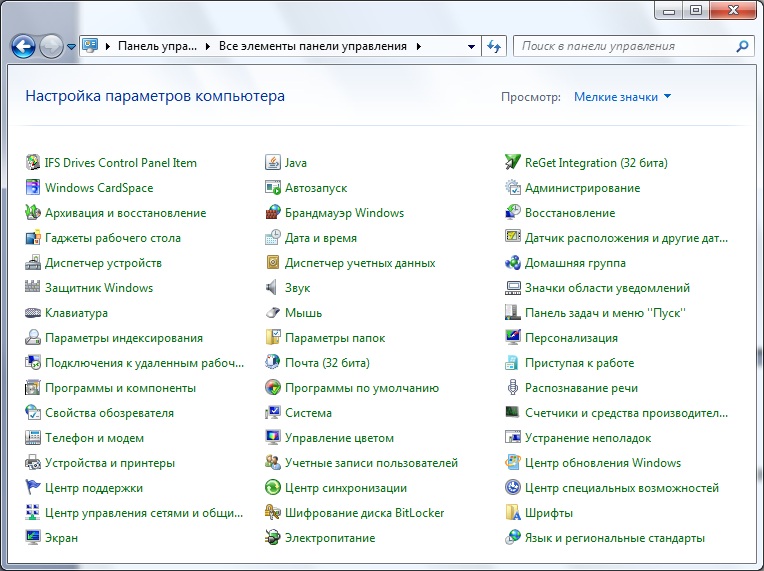Refresh the control panel view
764x571 pixels.
point(494,47)
